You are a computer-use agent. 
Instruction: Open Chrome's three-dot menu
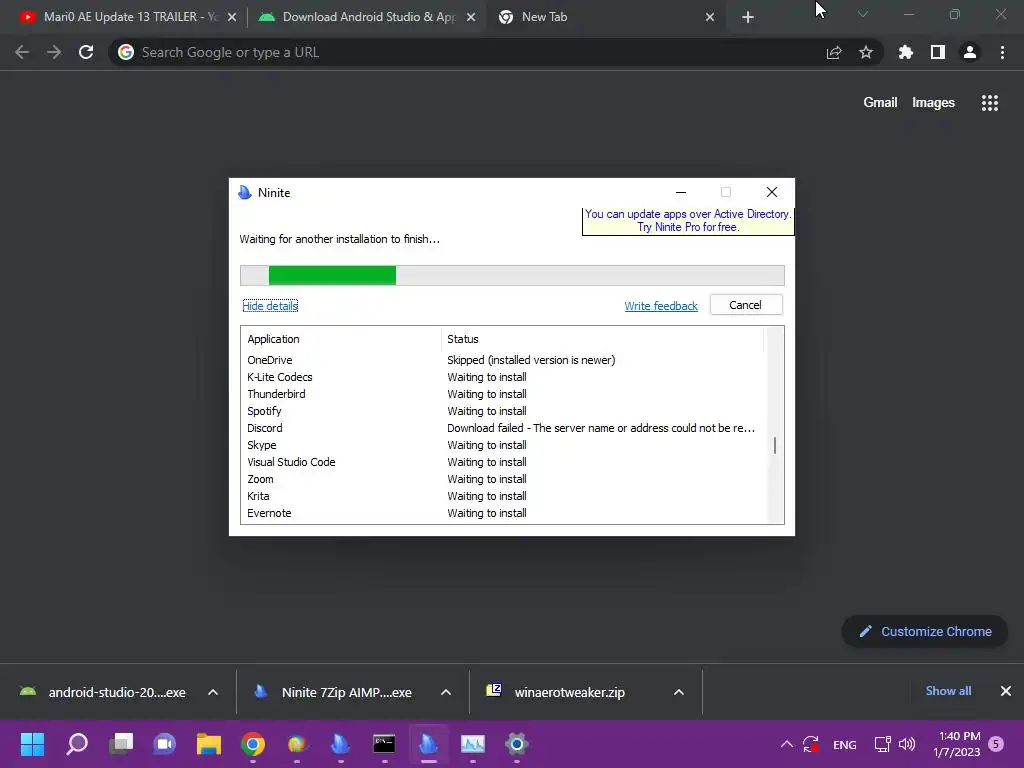(1002, 52)
